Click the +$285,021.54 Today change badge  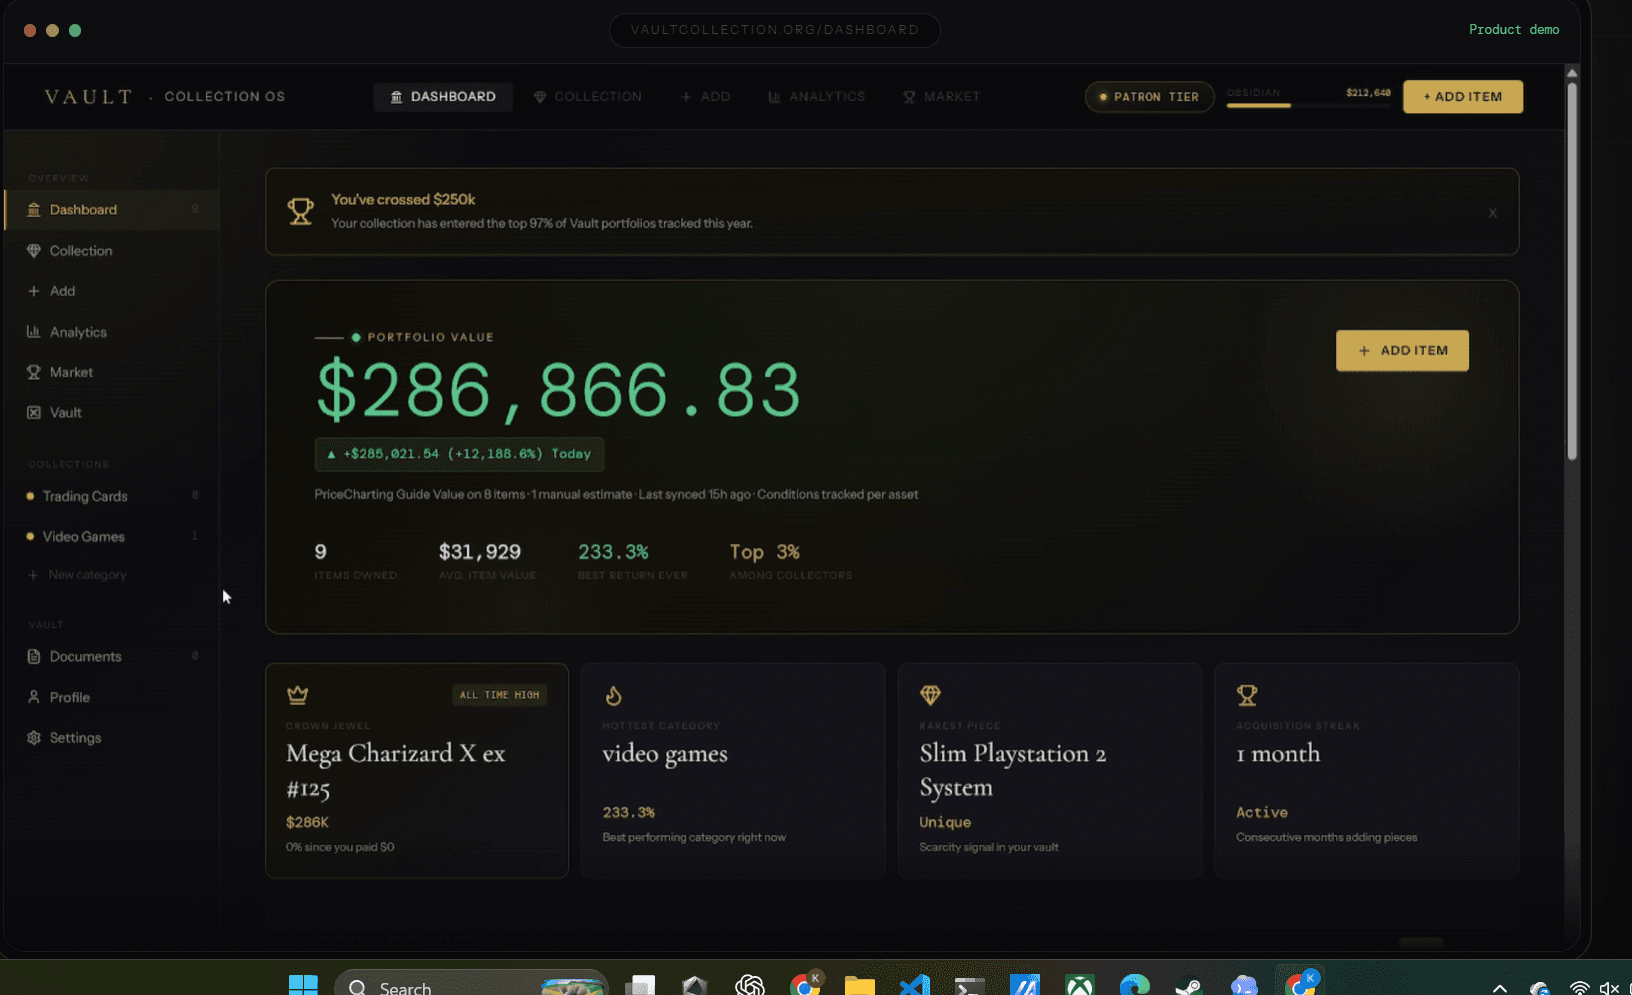[459, 454]
